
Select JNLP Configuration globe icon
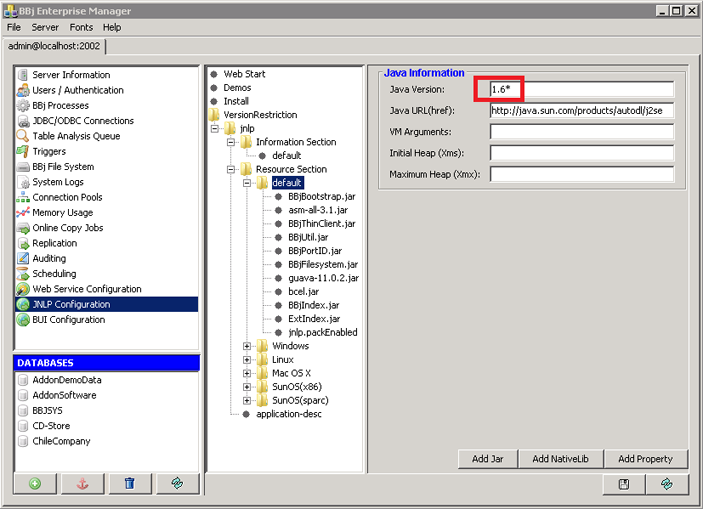tap(23, 304)
